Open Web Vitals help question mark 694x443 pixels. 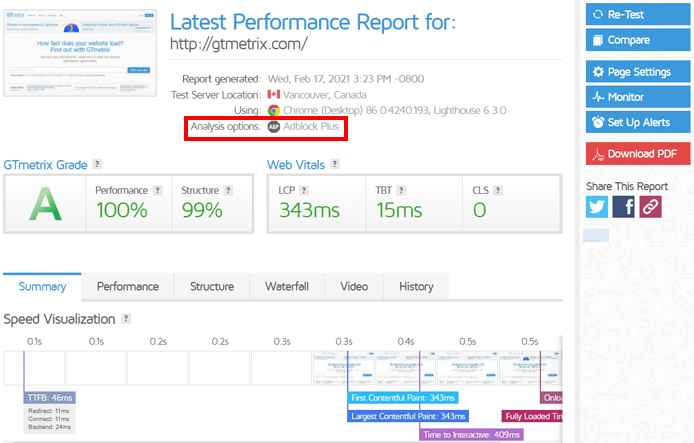tap(335, 164)
